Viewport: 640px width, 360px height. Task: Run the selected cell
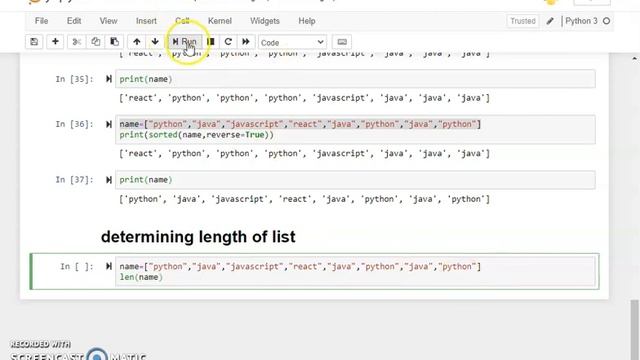(x=184, y=42)
